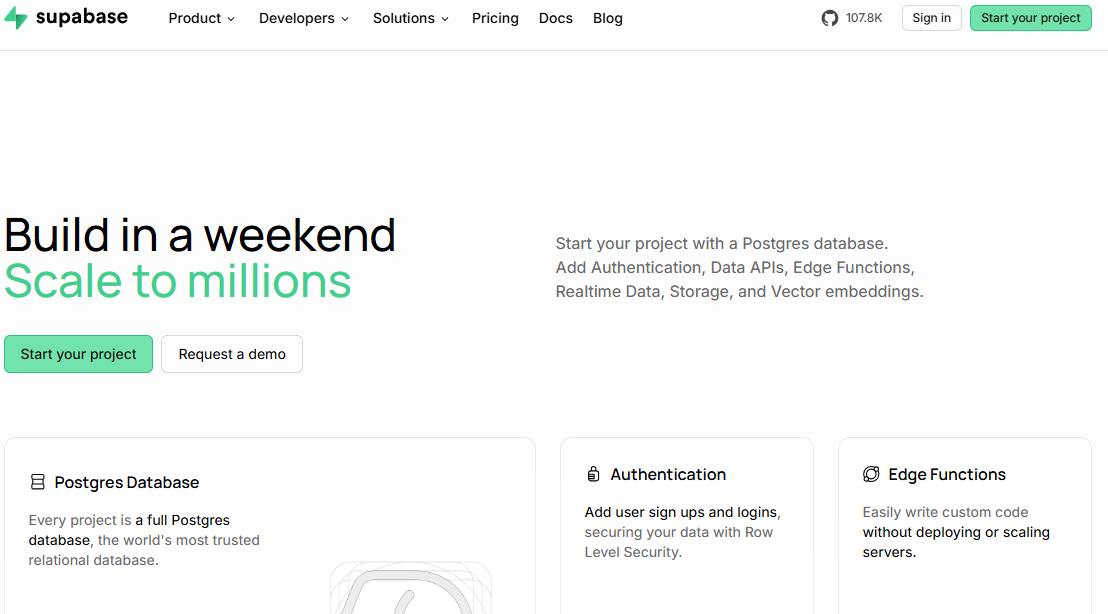Click the Supabase lightning bolt logo
1108x614 pixels.
pos(16,18)
